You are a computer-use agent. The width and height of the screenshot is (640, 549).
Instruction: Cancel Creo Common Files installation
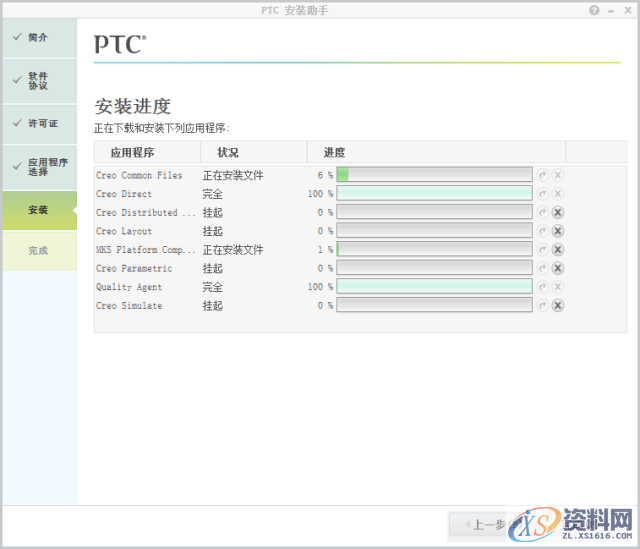[558, 175]
